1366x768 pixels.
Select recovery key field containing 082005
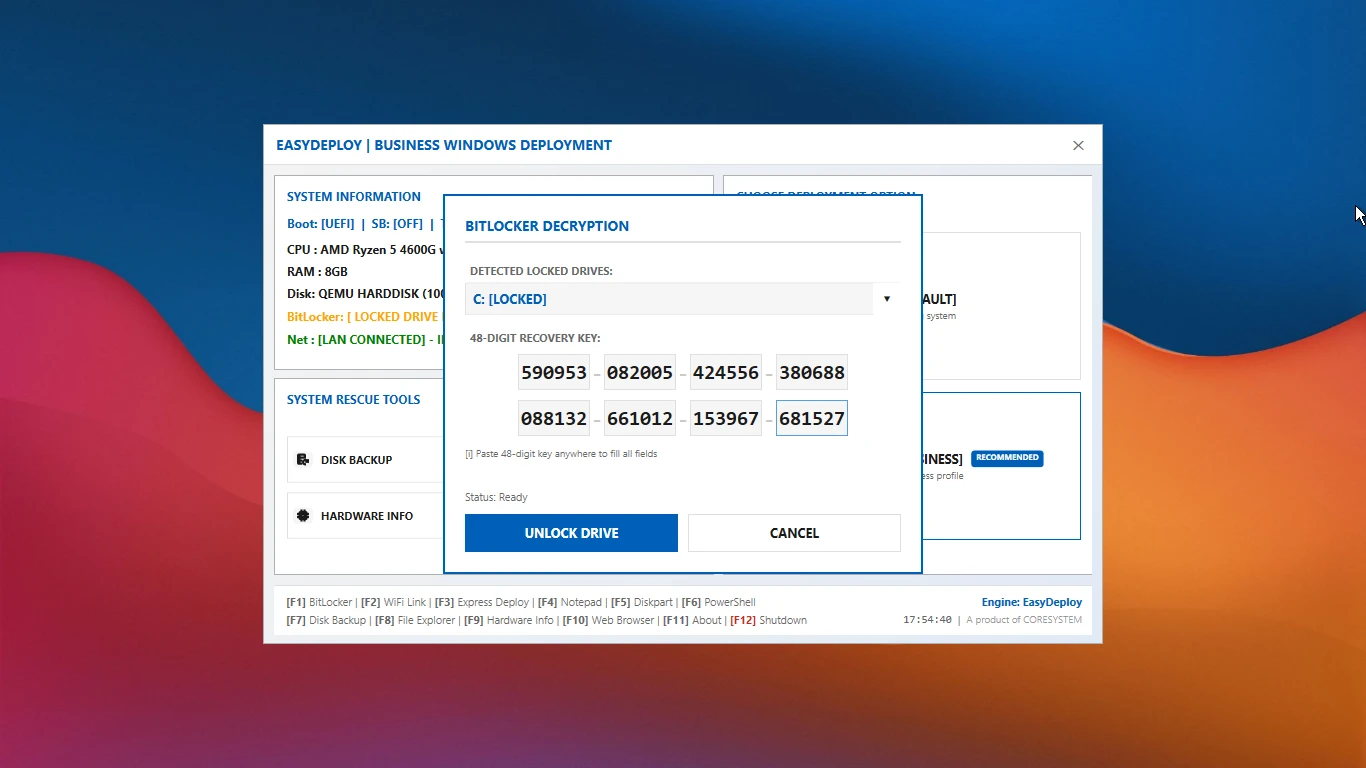(640, 372)
